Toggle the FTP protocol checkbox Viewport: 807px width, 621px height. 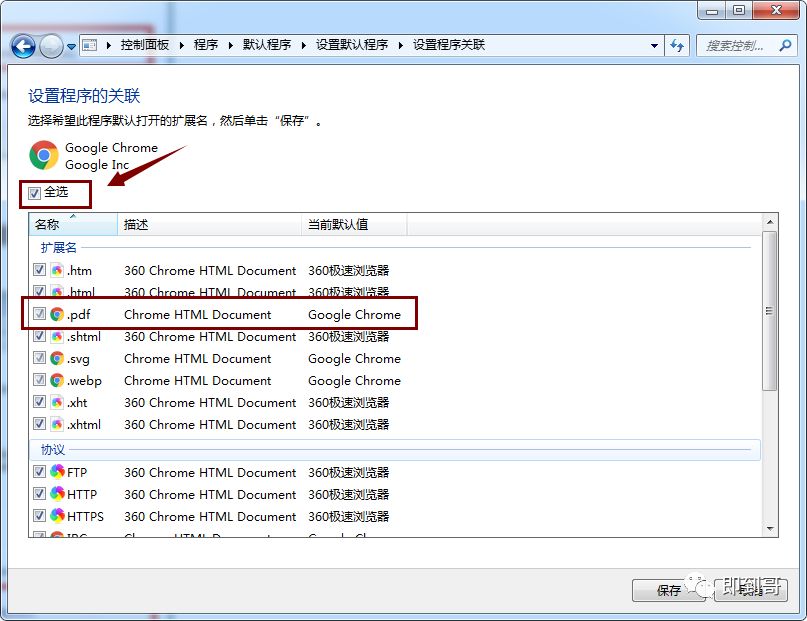coord(40,471)
